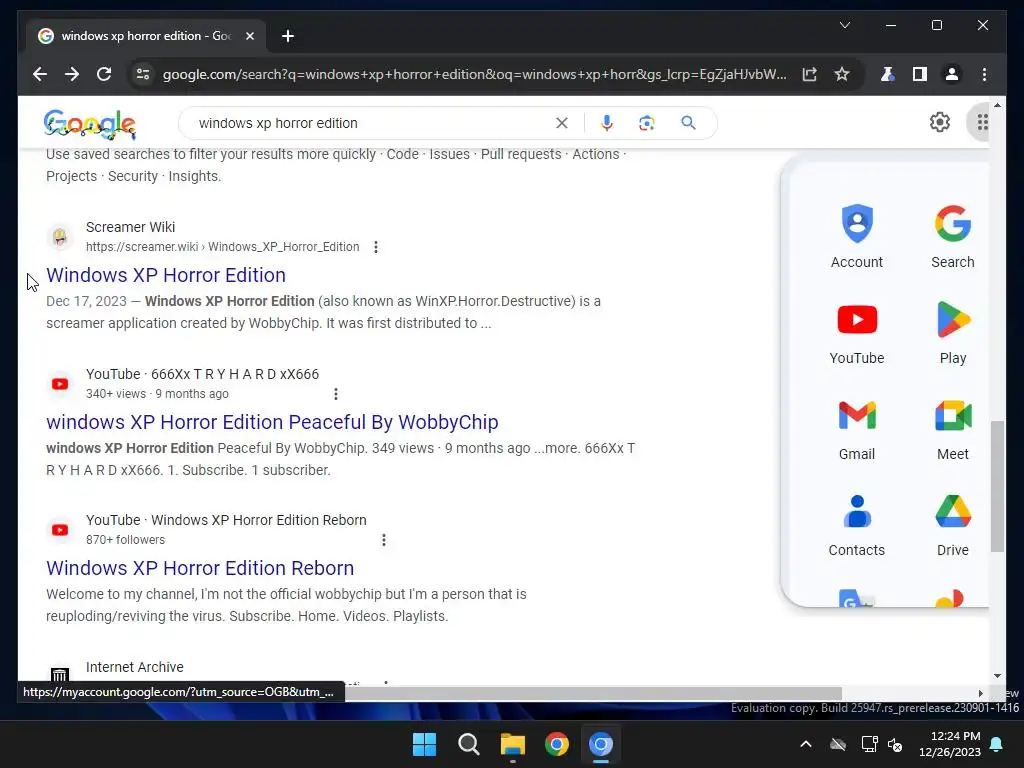The width and height of the screenshot is (1024, 768).
Task: Open the Windows Start menu
Action: coord(424,744)
